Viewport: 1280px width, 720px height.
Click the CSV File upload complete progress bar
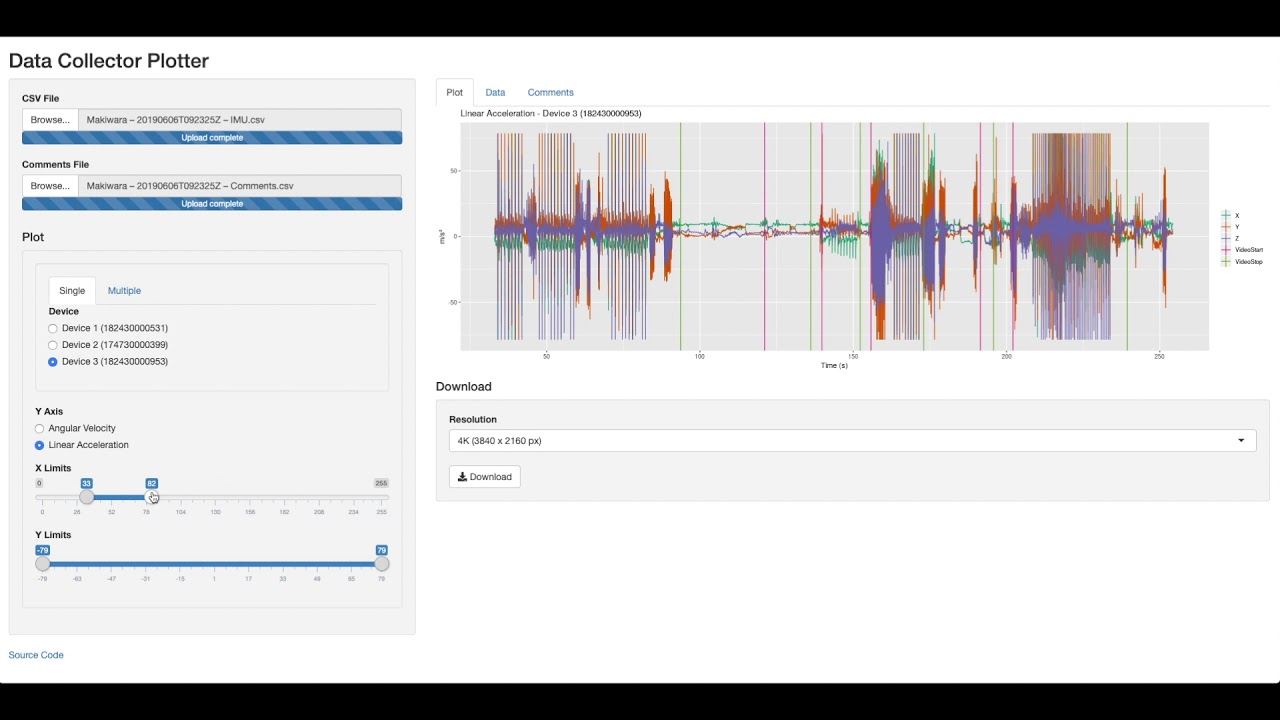pos(212,138)
